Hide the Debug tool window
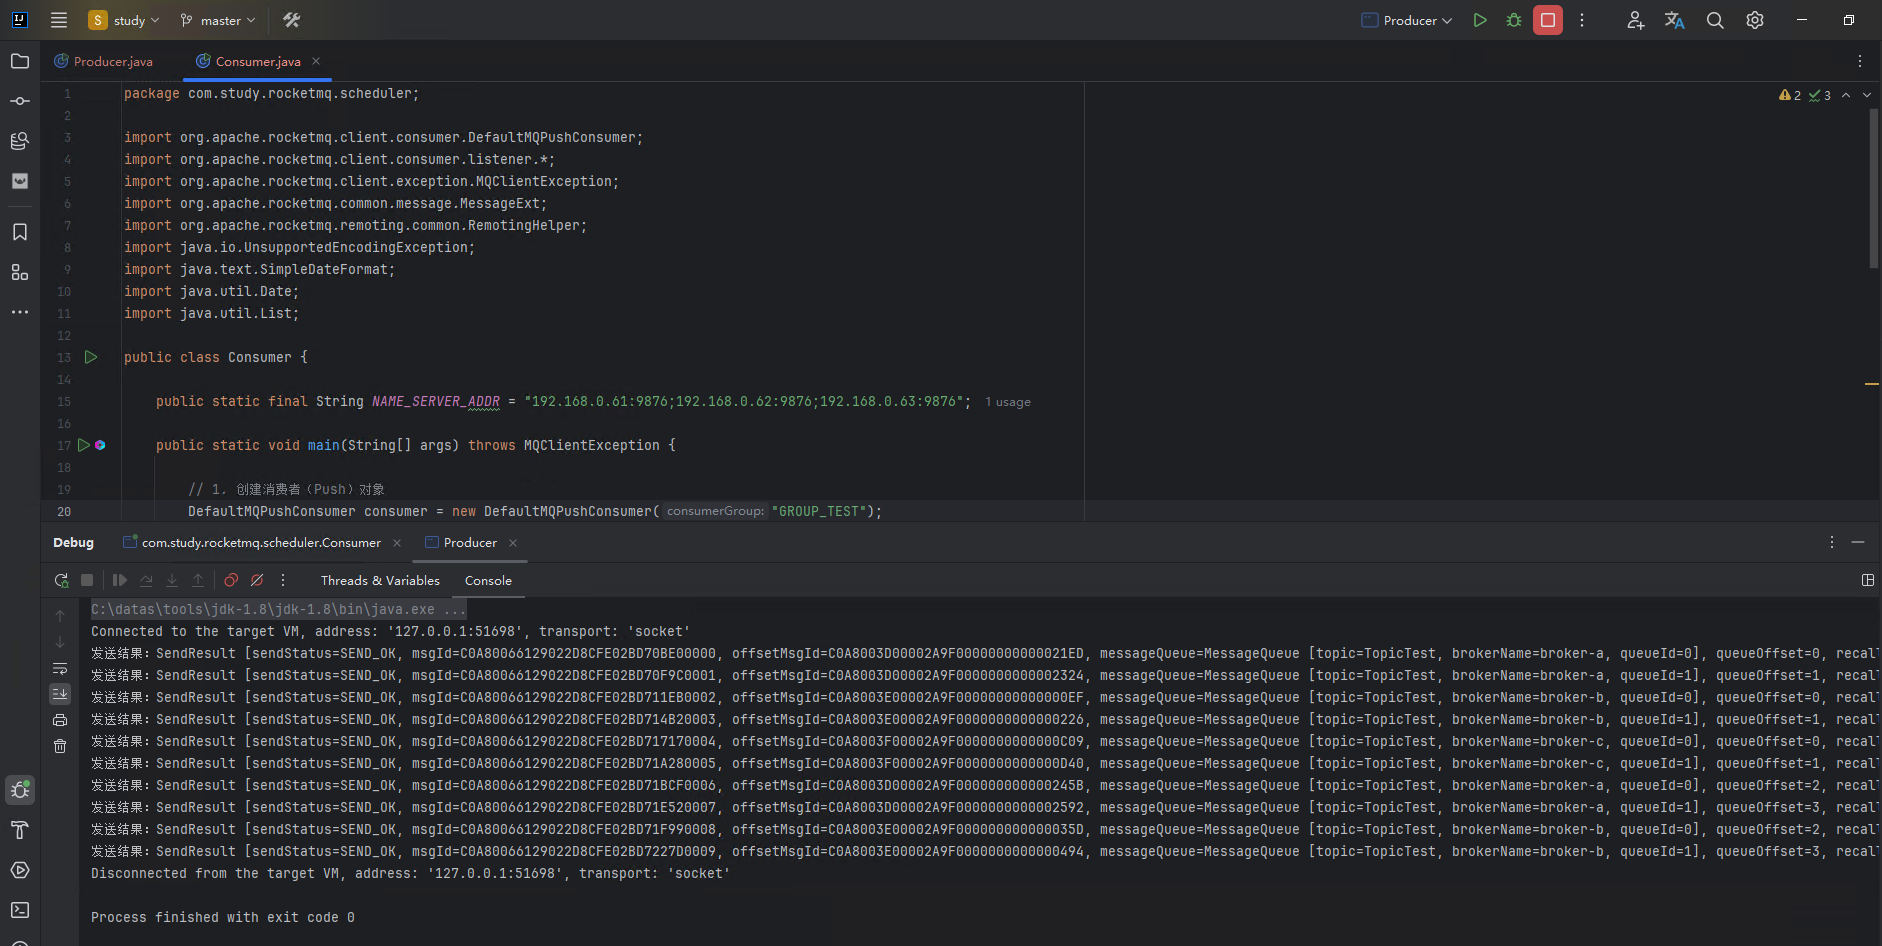The width and height of the screenshot is (1882, 946). (1858, 542)
